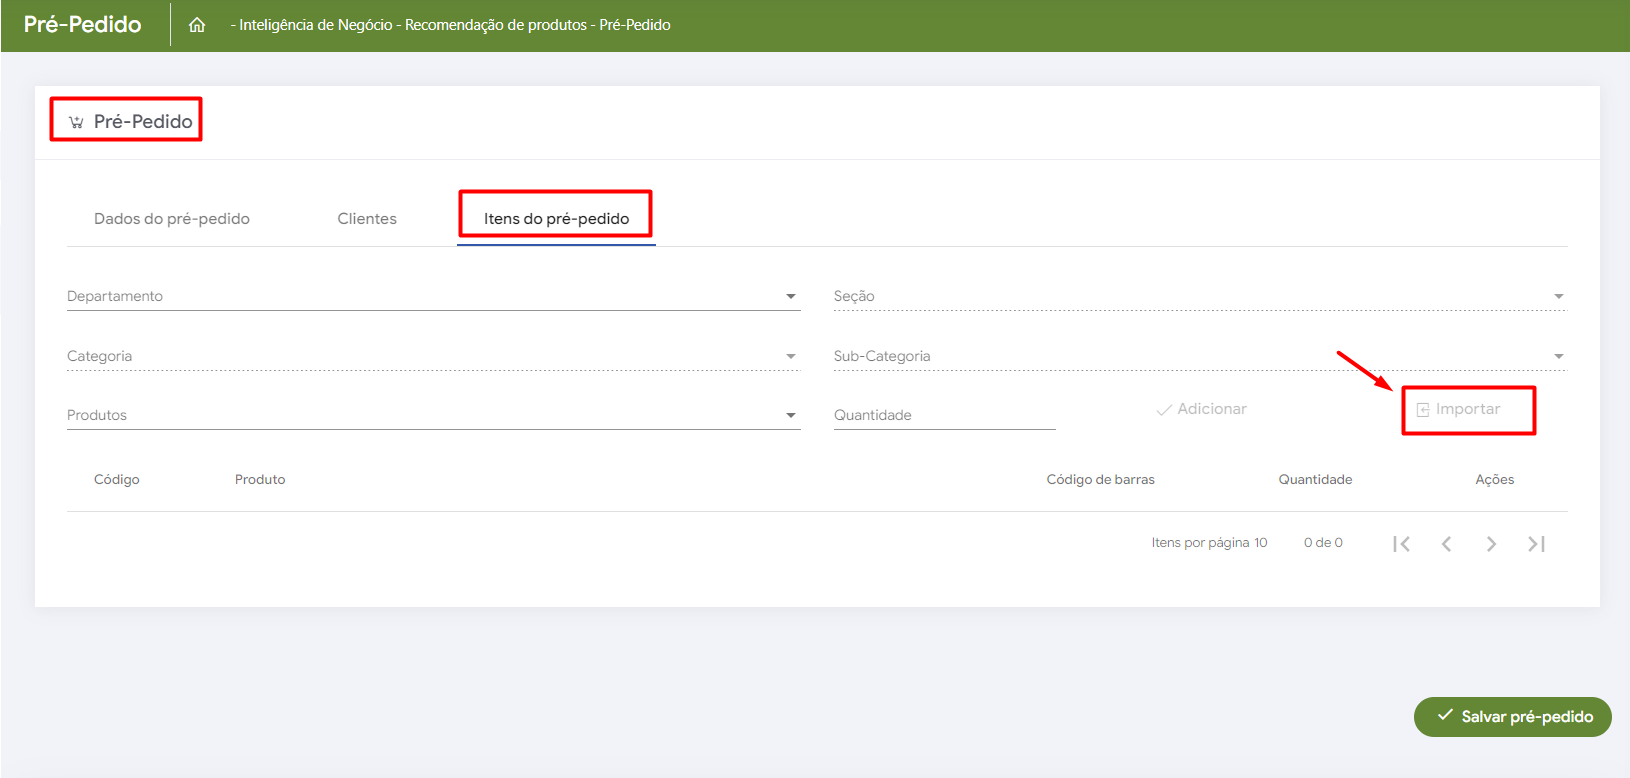
Task: Jump to last page of results
Action: [1536, 544]
